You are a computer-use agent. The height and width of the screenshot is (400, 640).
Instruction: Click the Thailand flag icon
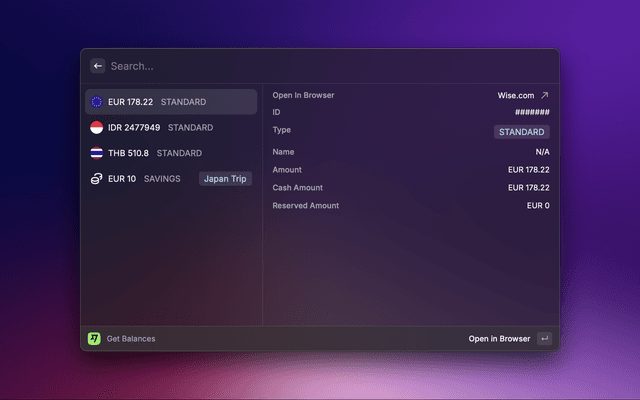tap(96, 153)
